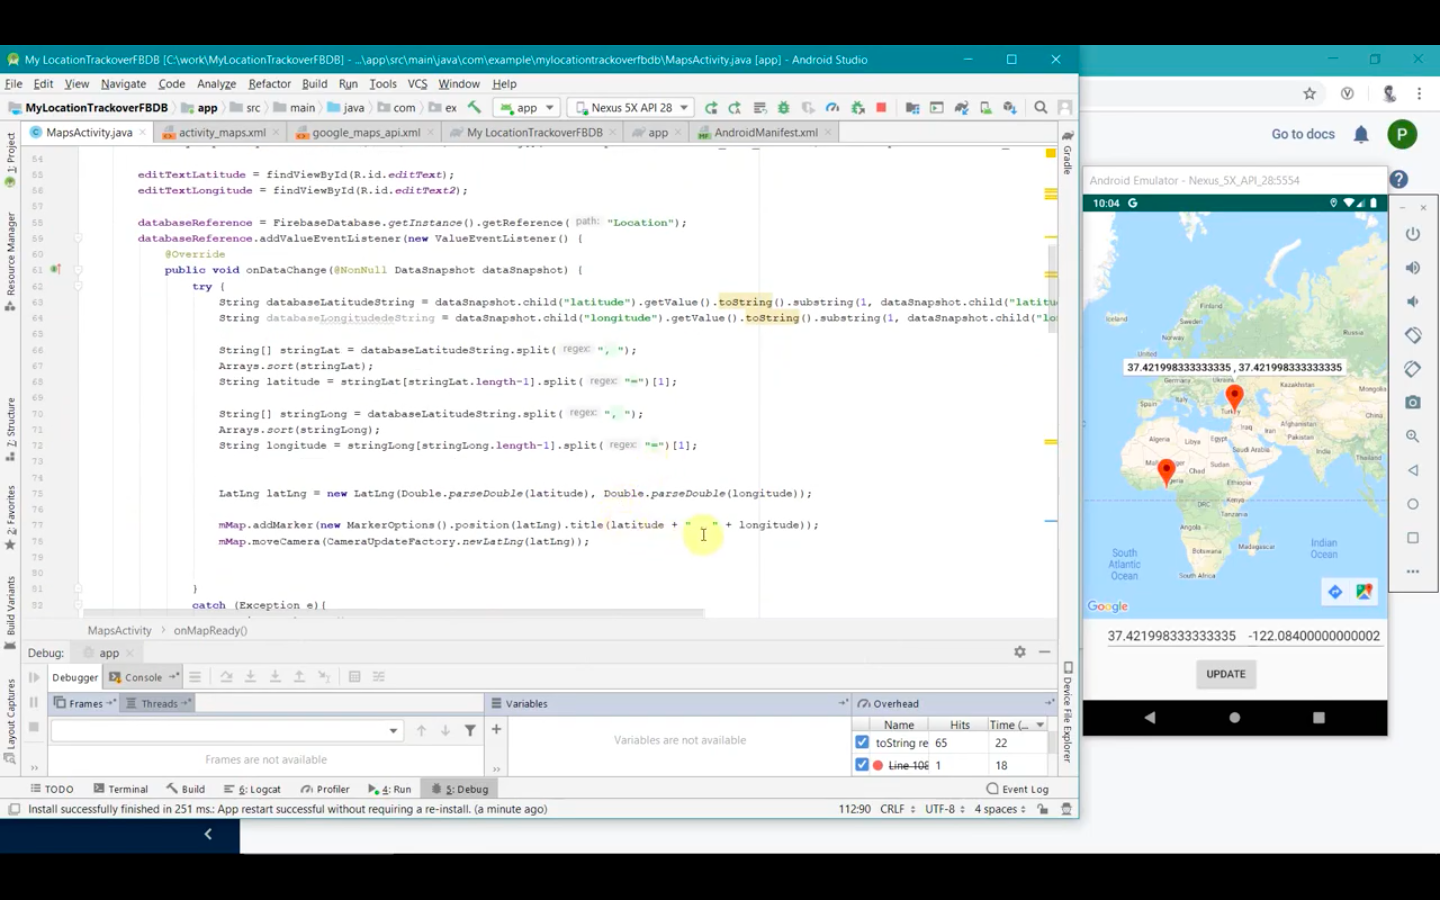This screenshot has height=900, width=1440.
Task: Click Evaluate Expression calculator icon
Action: (354, 677)
